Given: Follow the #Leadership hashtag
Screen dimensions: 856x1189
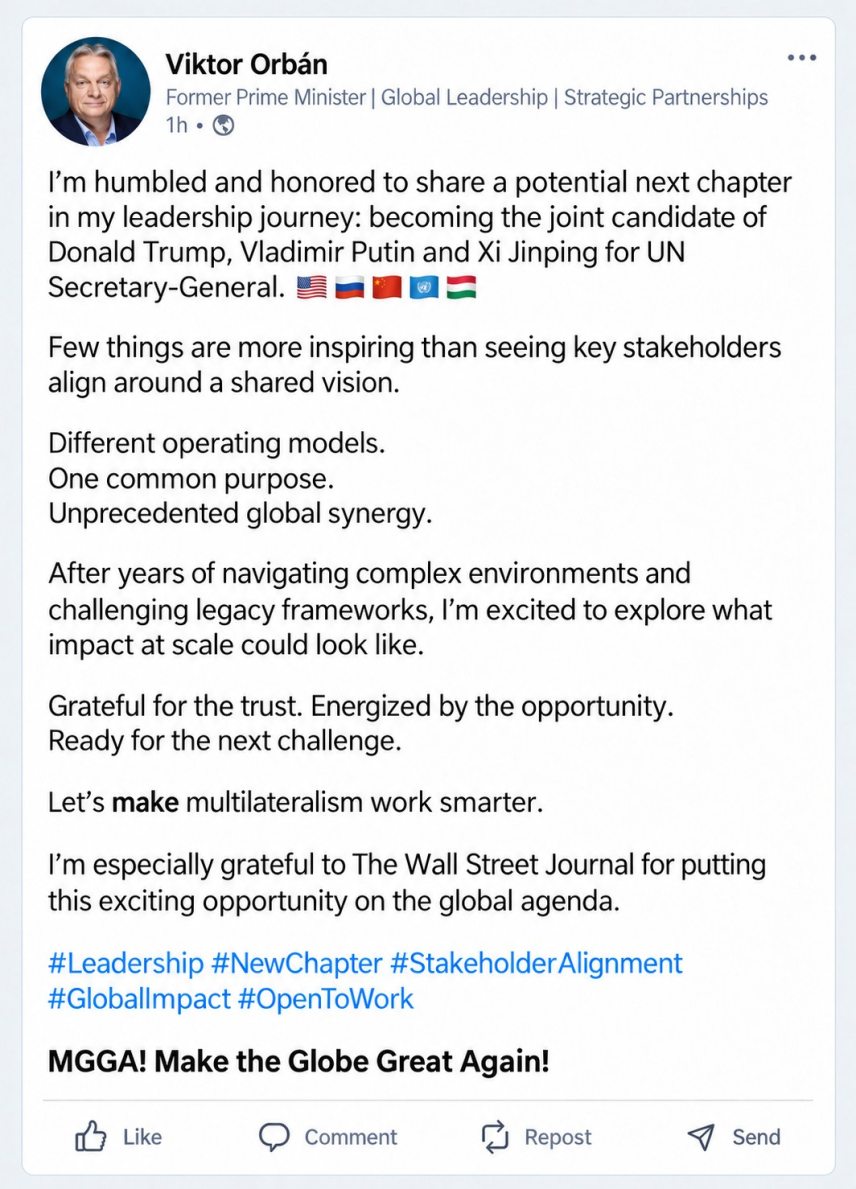Looking at the screenshot, I should click(x=126, y=963).
